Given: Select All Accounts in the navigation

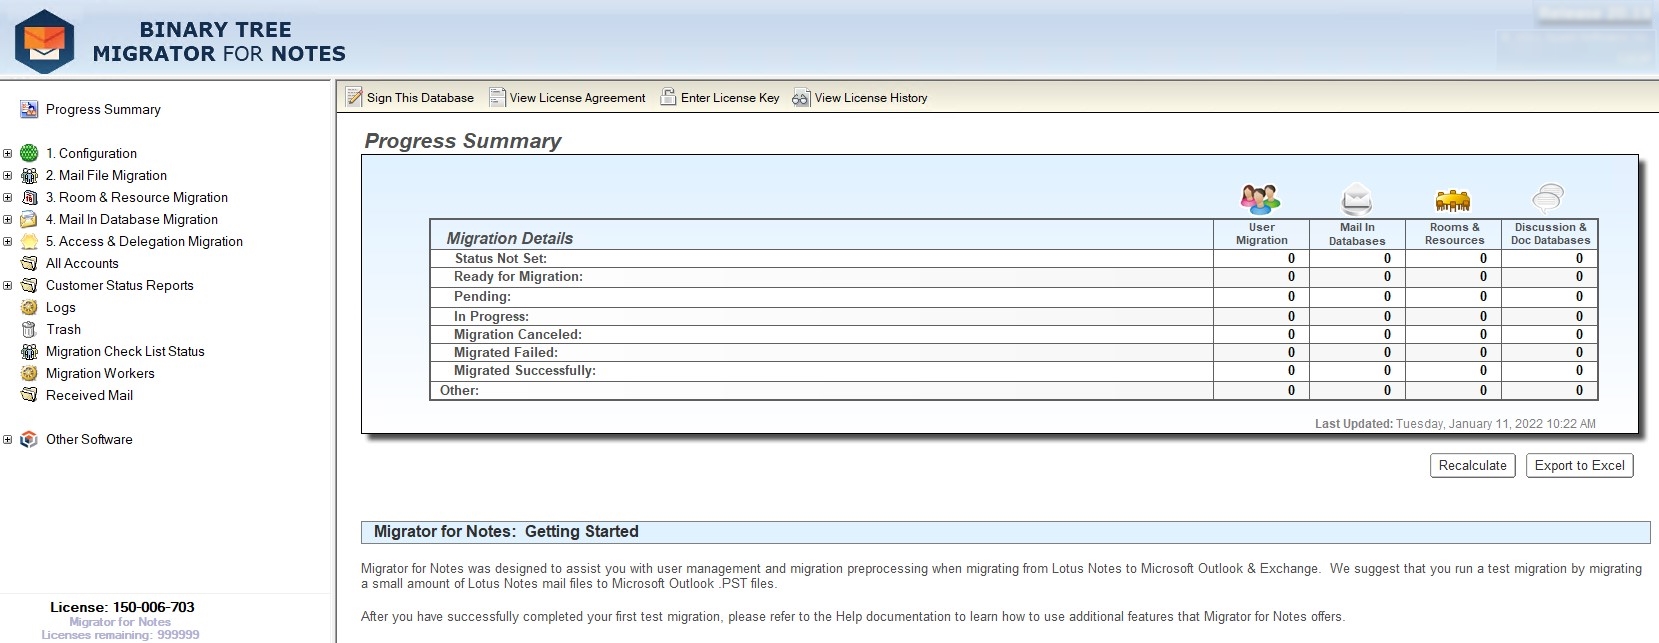Looking at the screenshot, I should pos(82,263).
